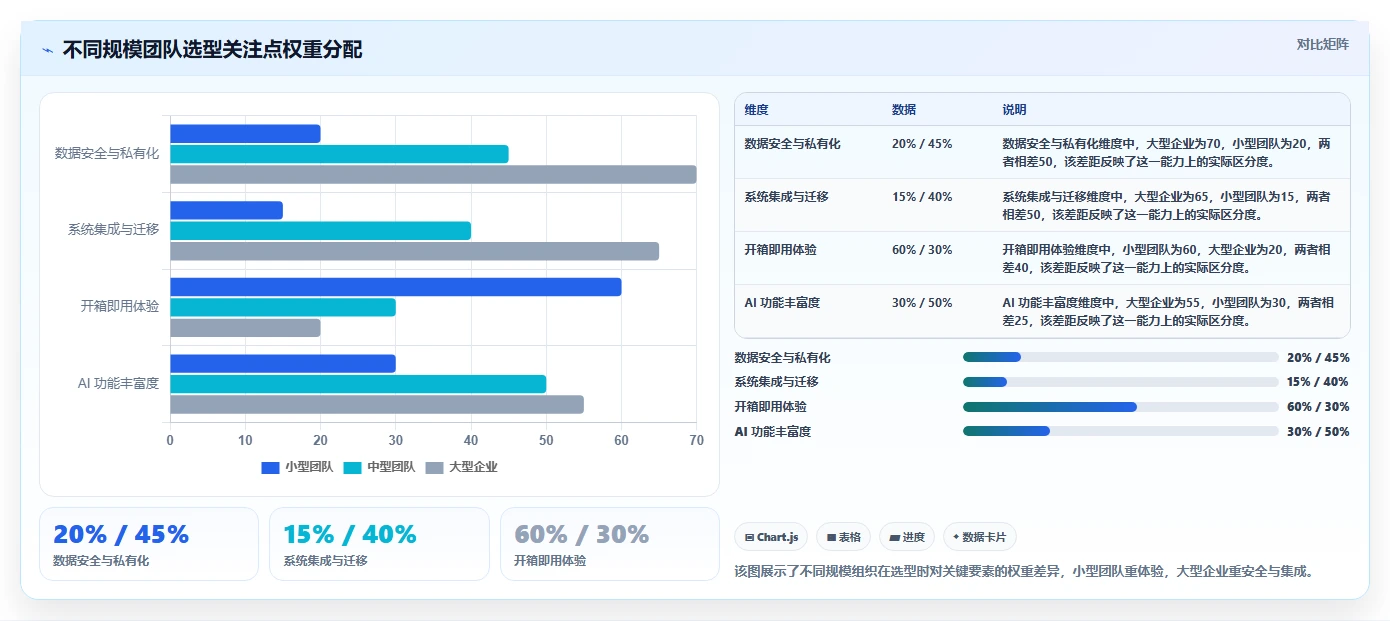
Task: Click the 开箱即用体验 progress bar
Action: (1121, 407)
